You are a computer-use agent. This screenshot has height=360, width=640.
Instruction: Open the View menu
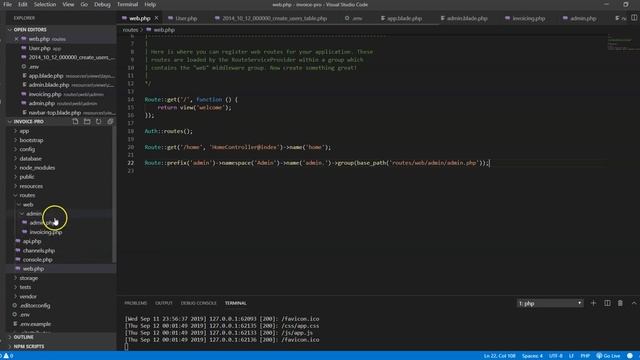pos(68,4)
